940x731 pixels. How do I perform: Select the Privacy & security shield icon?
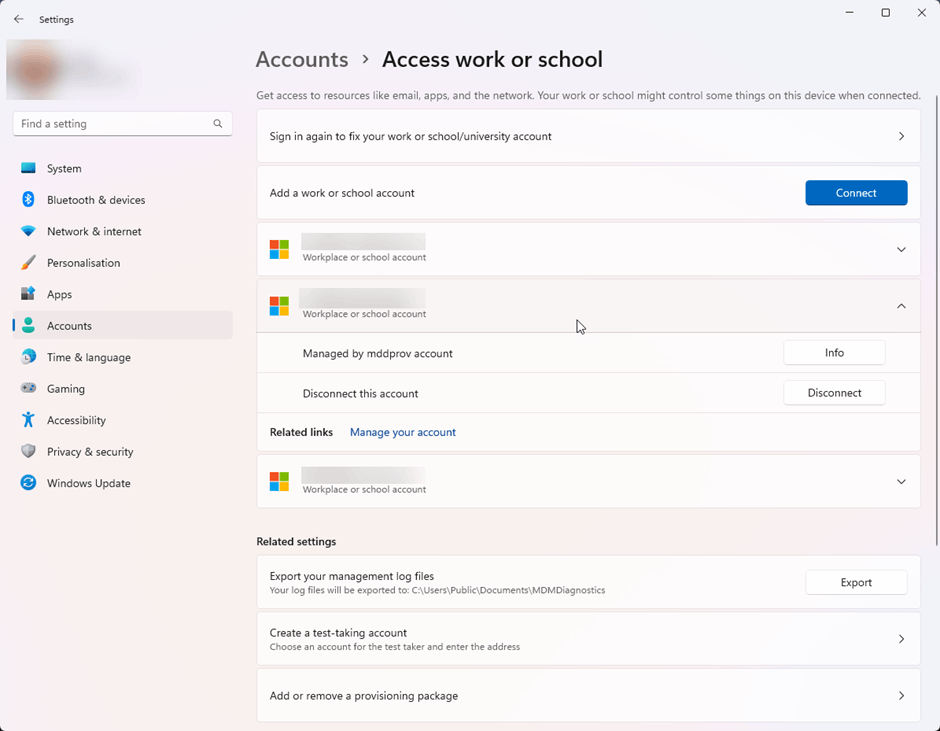[x=28, y=451]
